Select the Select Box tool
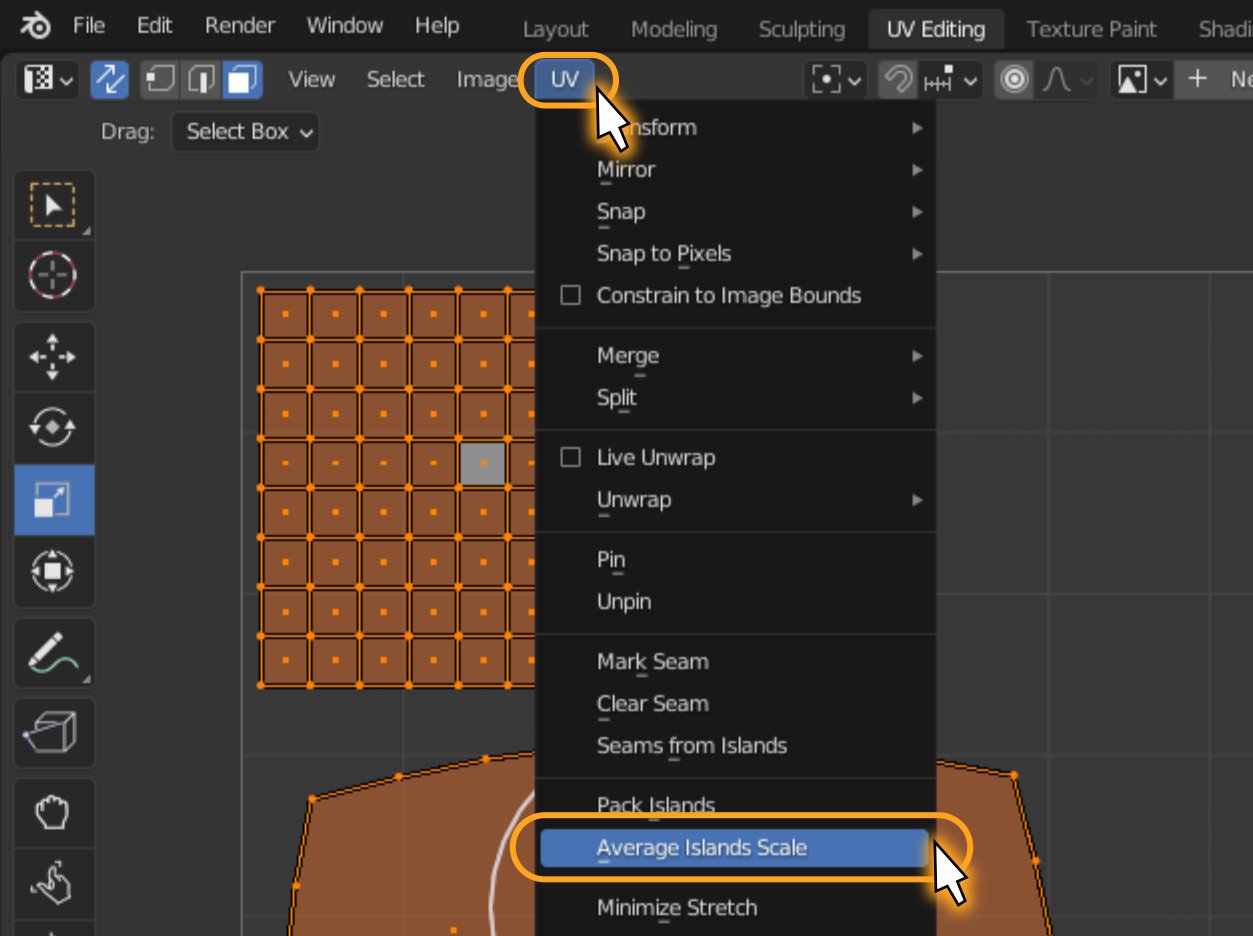The image size is (1253, 936). tap(53, 206)
